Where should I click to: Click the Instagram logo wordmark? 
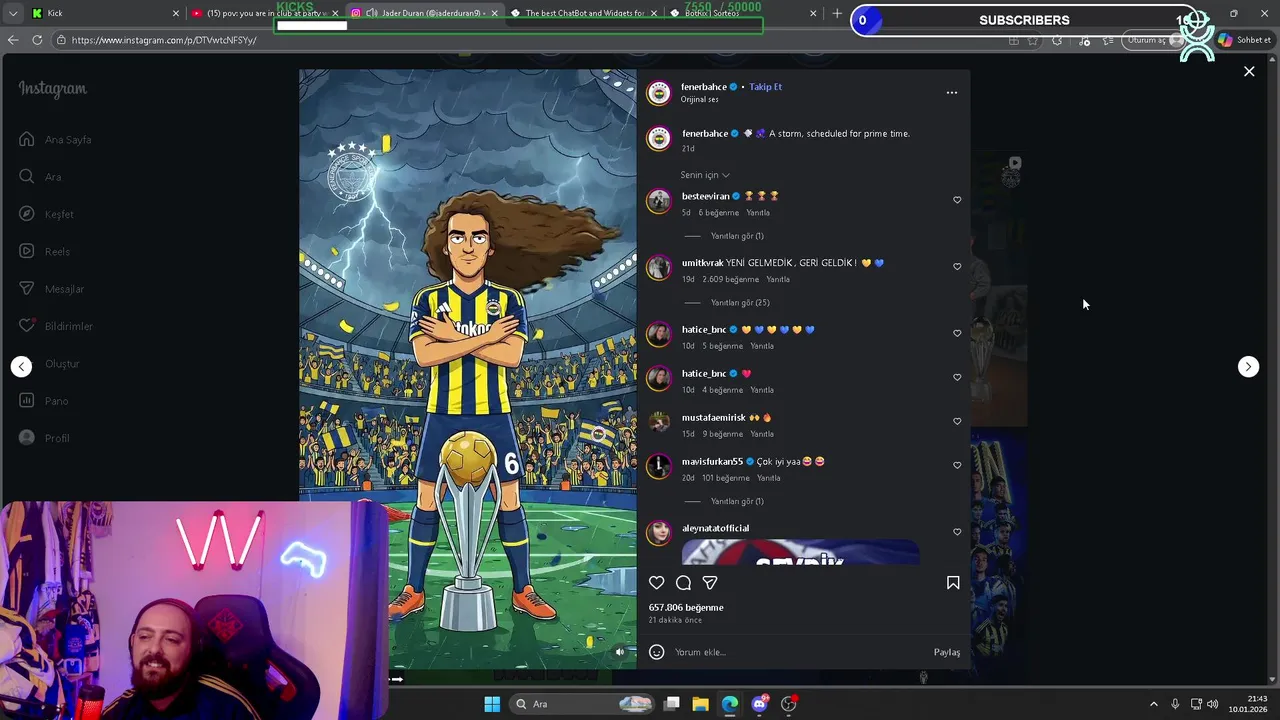point(53,88)
